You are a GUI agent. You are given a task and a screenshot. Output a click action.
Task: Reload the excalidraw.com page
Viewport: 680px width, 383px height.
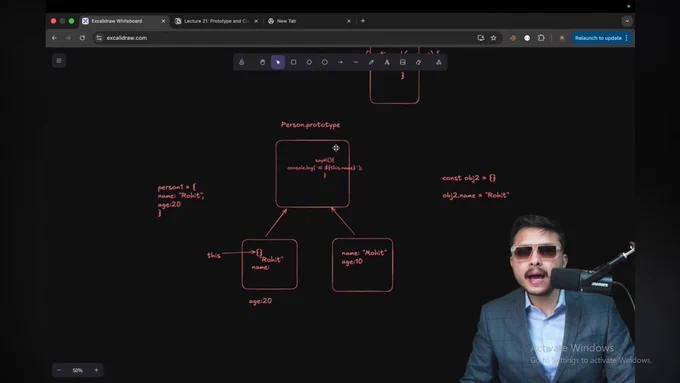point(82,38)
